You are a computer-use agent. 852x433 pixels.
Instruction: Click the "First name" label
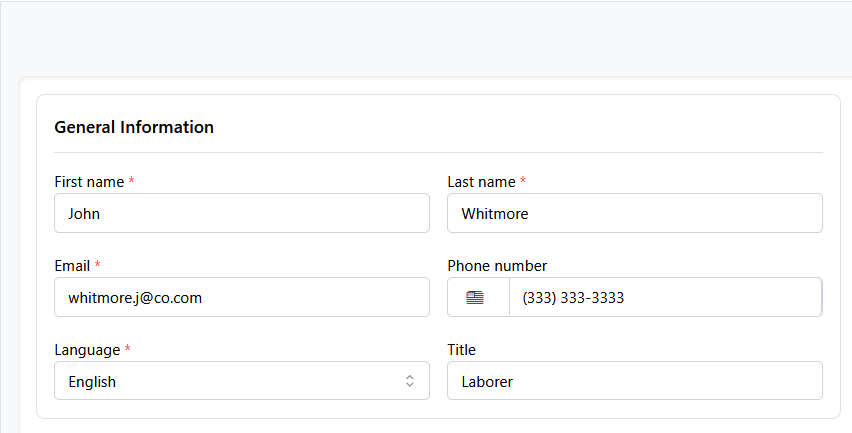[89, 182]
